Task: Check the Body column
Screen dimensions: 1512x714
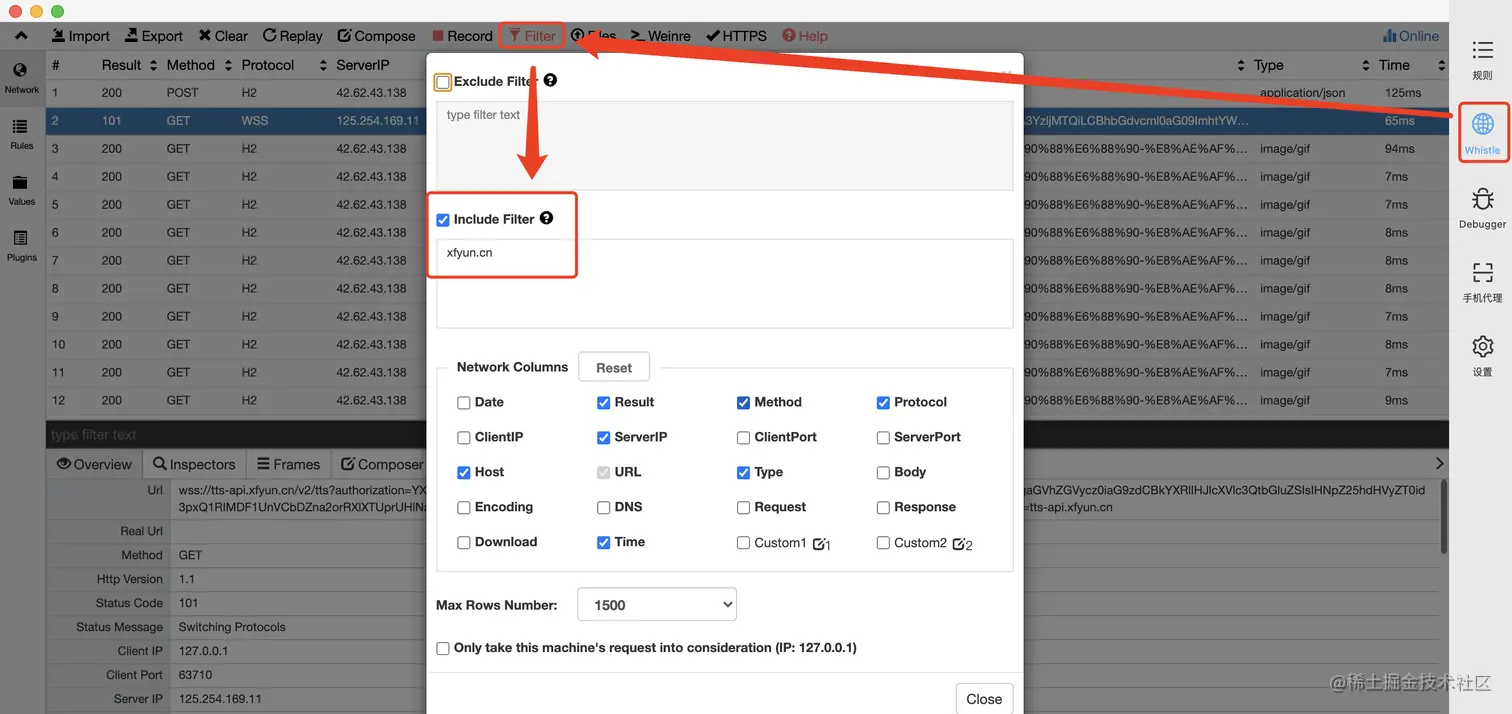Action: (x=884, y=473)
